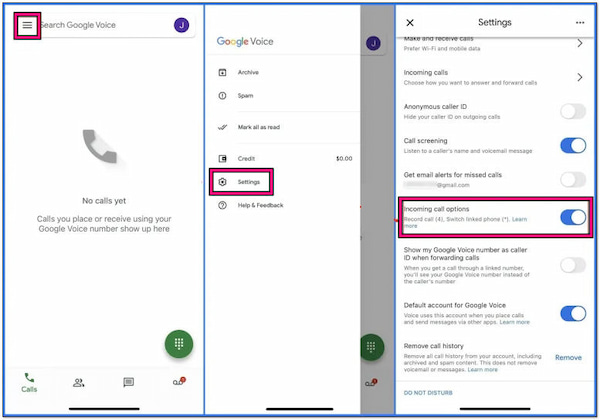
Task: Click the Settings gear icon in the menu
Action: [x=222, y=182]
